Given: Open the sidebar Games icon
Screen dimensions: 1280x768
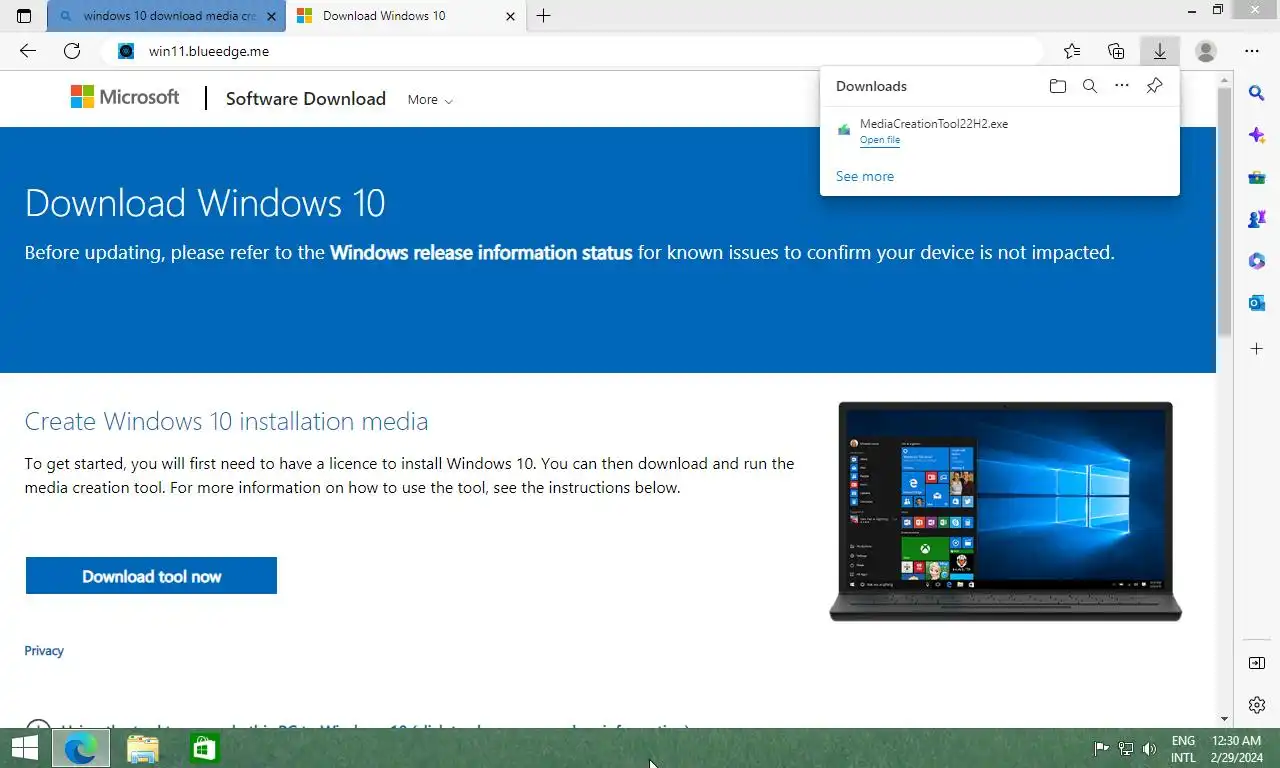Looking at the screenshot, I should pyautogui.click(x=1257, y=219).
